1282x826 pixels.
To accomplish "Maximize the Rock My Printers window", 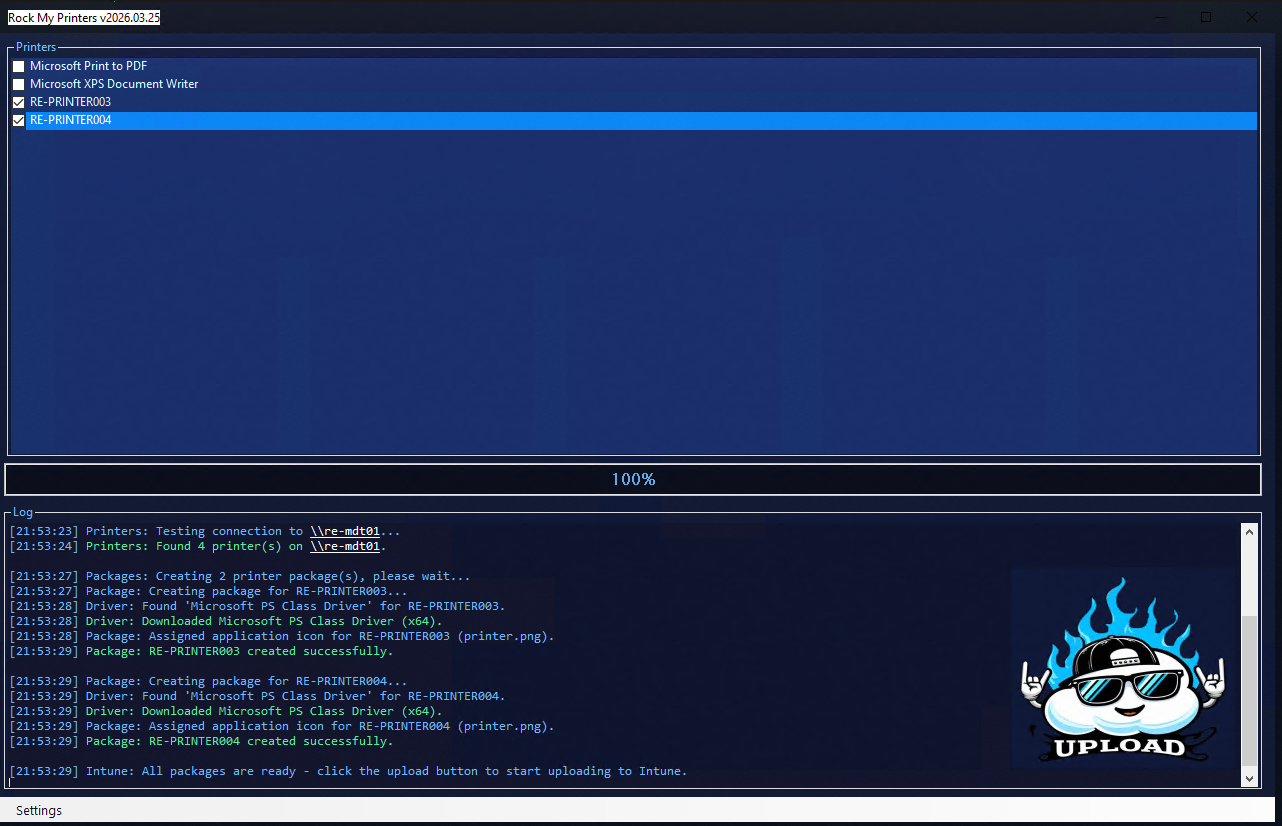I will click(1206, 17).
